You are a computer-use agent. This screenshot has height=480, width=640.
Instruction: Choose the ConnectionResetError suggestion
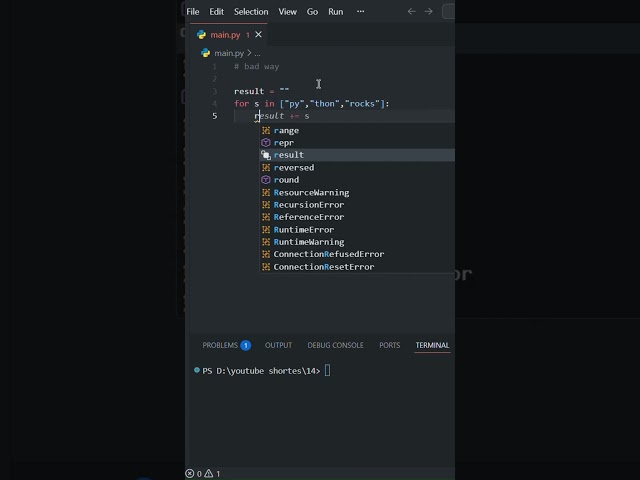click(357, 267)
